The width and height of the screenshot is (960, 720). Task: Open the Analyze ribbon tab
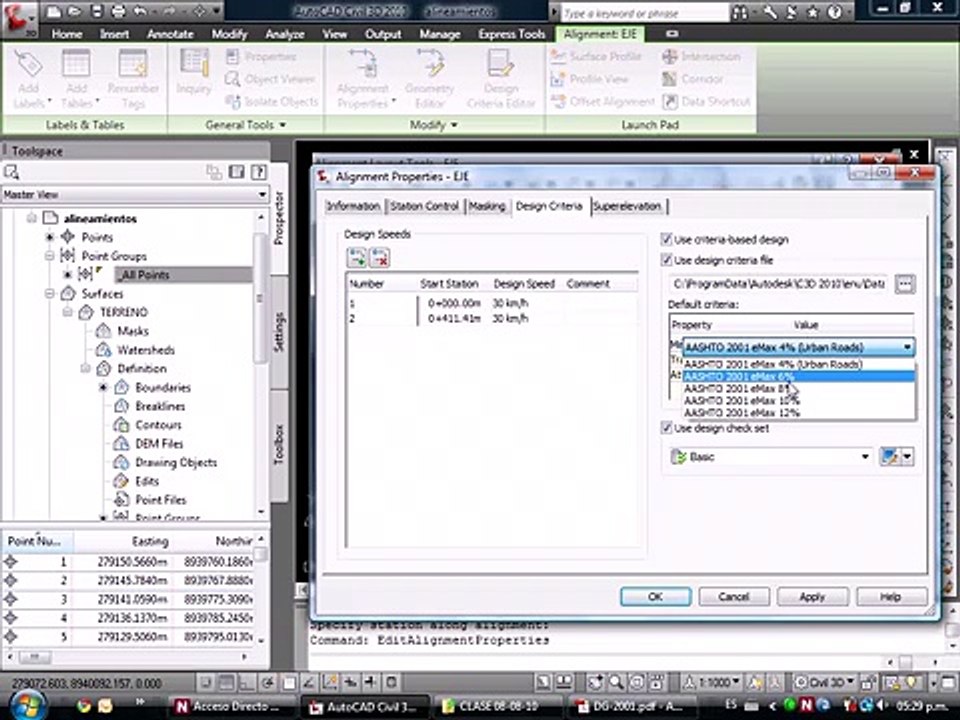point(285,34)
